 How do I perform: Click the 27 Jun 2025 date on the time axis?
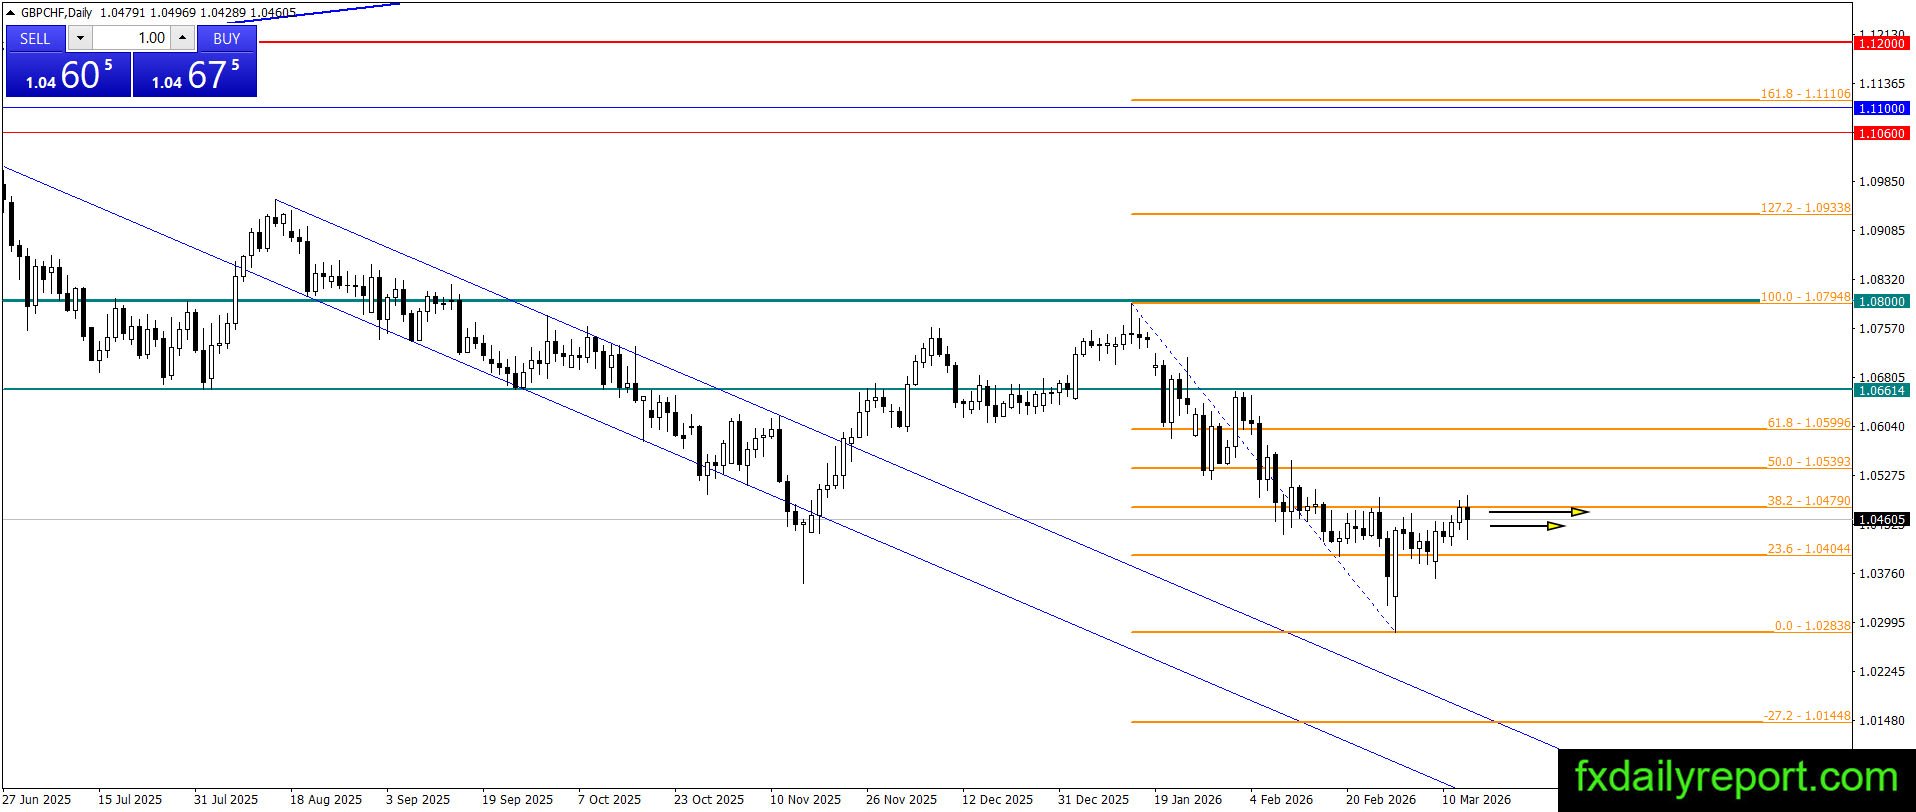coord(38,800)
